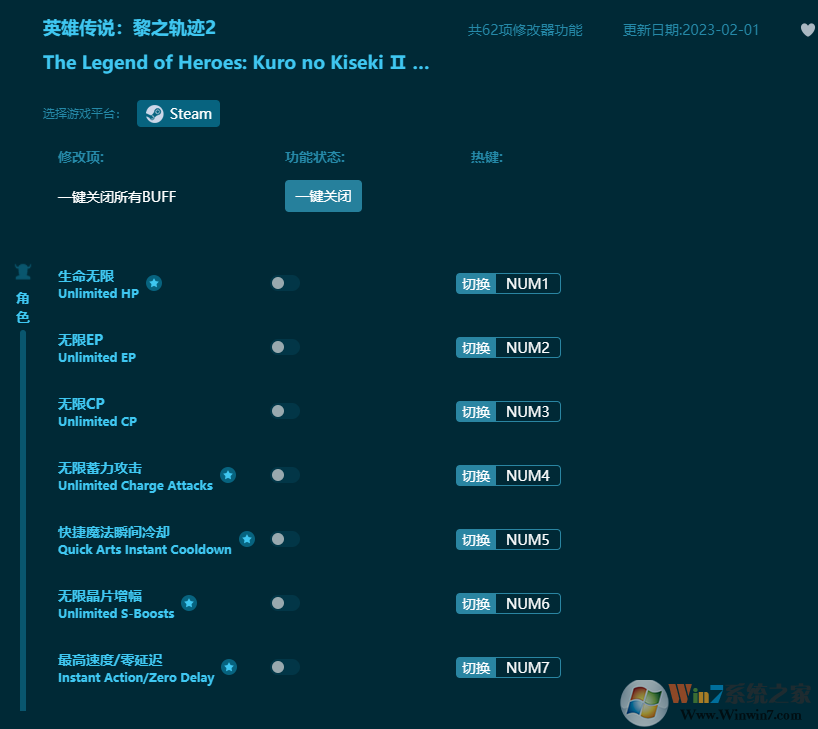This screenshot has height=729, width=818.
Task: Click the 一键关闭 button
Action: click(x=323, y=196)
